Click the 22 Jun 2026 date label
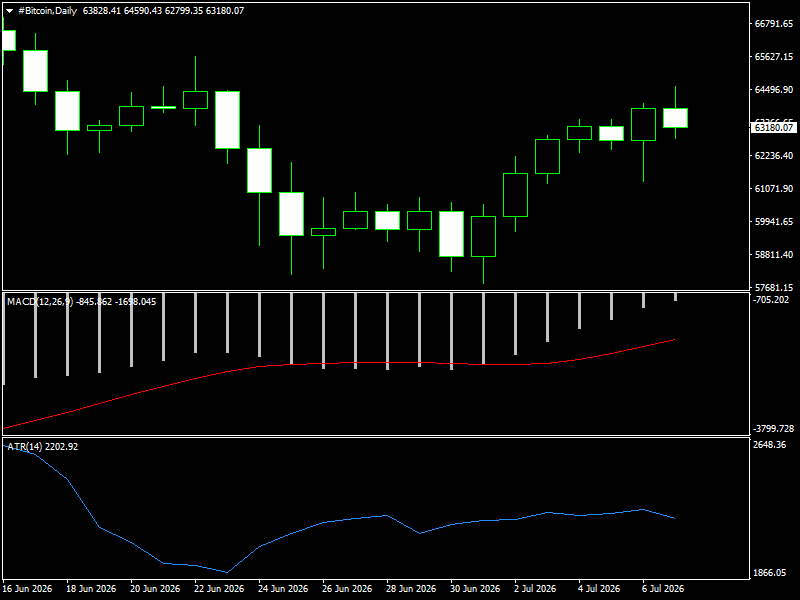The image size is (800, 600). [x=219, y=589]
